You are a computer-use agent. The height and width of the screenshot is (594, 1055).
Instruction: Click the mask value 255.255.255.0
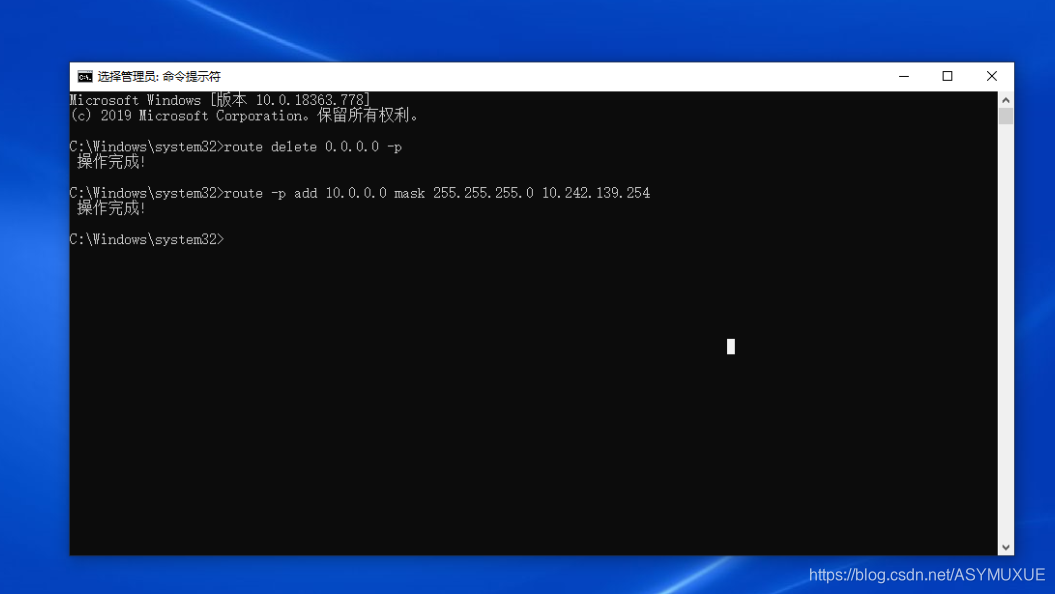tap(483, 193)
